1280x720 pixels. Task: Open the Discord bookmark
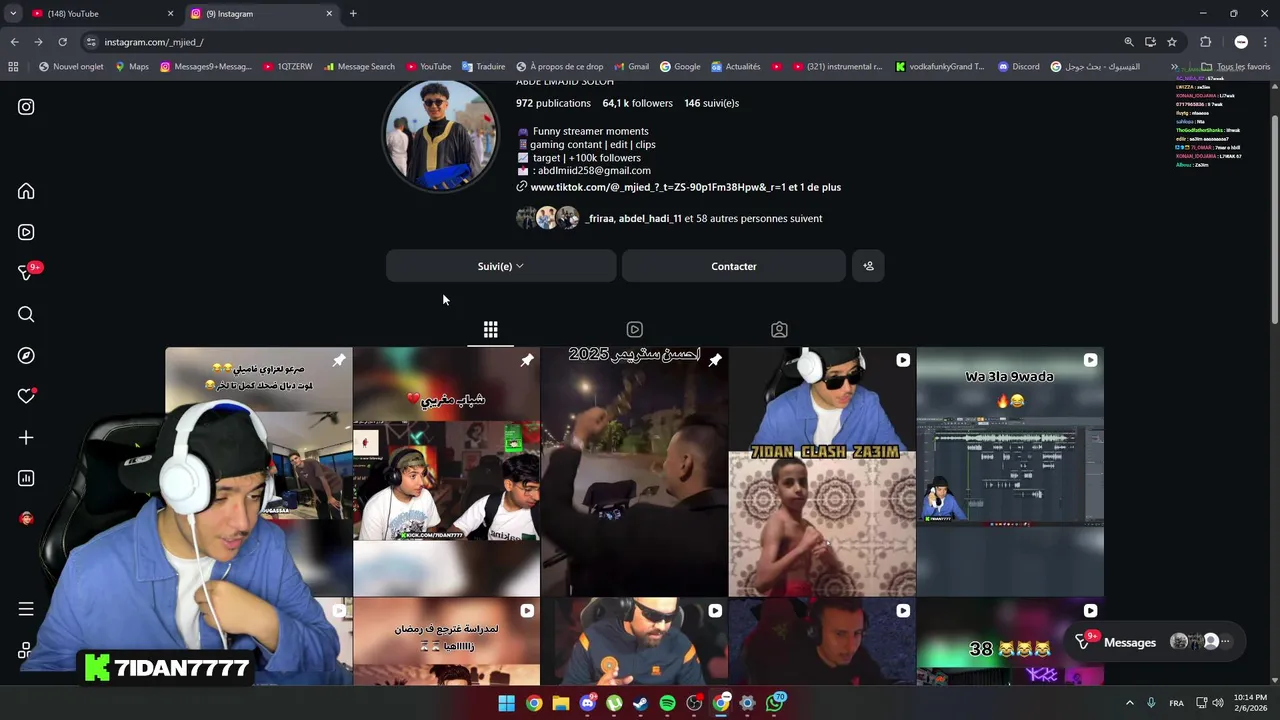click(x=1017, y=67)
